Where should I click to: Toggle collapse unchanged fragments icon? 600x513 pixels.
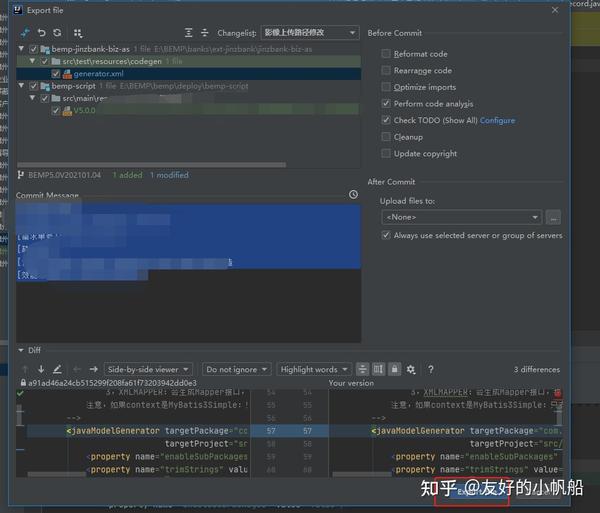[x=362, y=369]
